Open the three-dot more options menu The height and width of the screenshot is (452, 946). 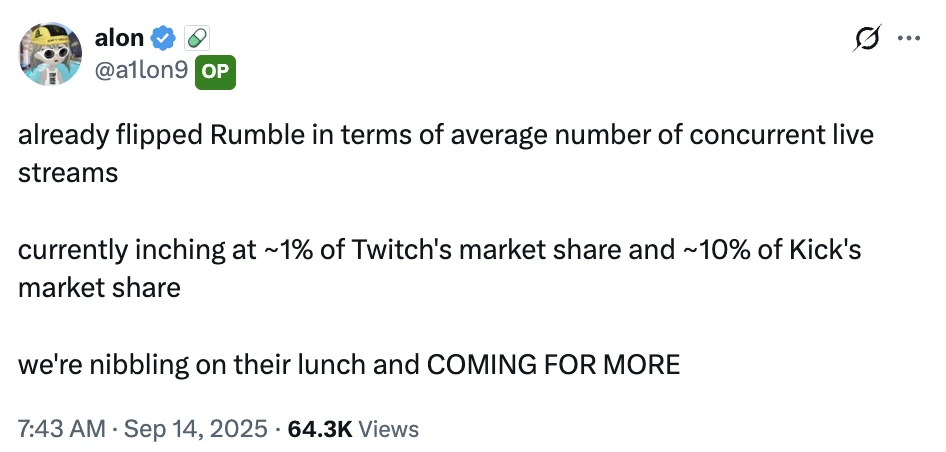[908, 39]
